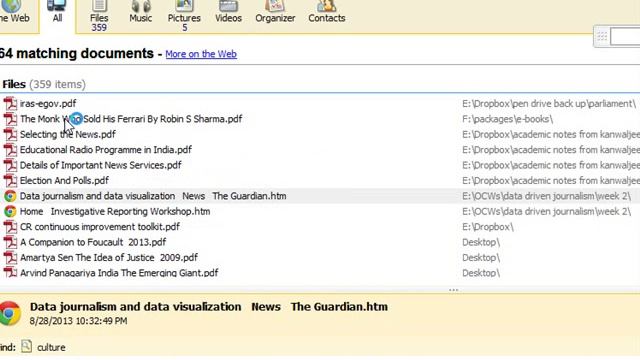Viewport: 640px width, 360px height.
Task: Click PDF icon beside Arvind Panagariya India Emerging Giant
Action: coord(10,272)
